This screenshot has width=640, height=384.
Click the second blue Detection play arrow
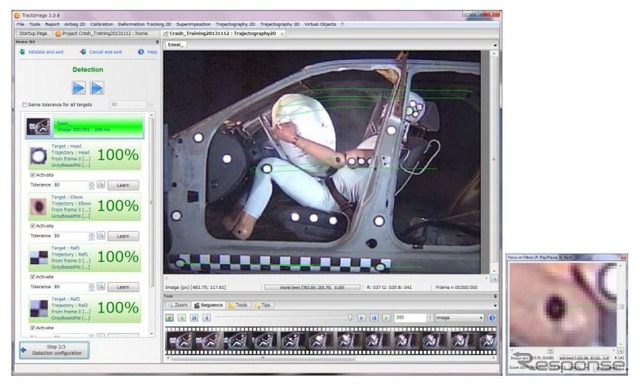point(97,88)
